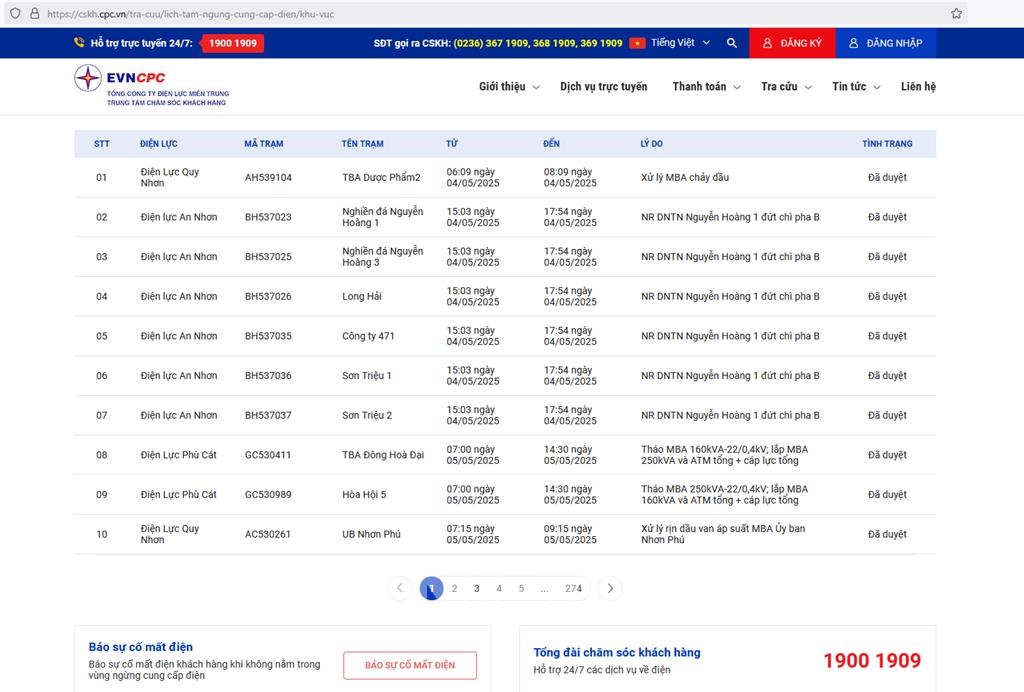Go to next page with right arrow

(x=610, y=588)
